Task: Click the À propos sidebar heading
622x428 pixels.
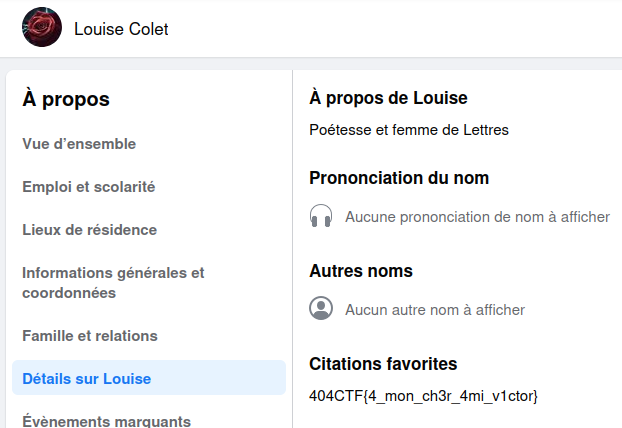Action: [66, 99]
